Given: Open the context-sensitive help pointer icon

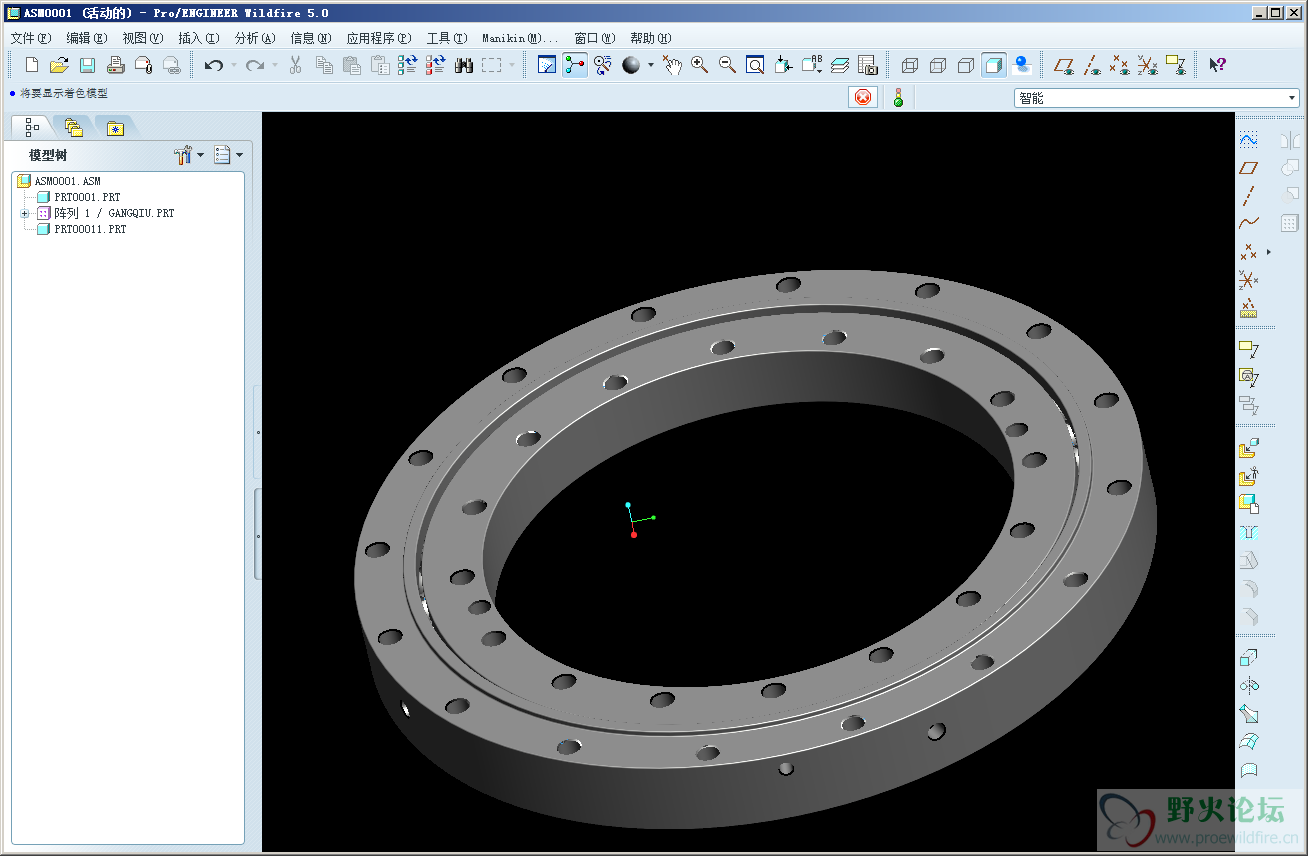Looking at the screenshot, I should (x=1216, y=65).
